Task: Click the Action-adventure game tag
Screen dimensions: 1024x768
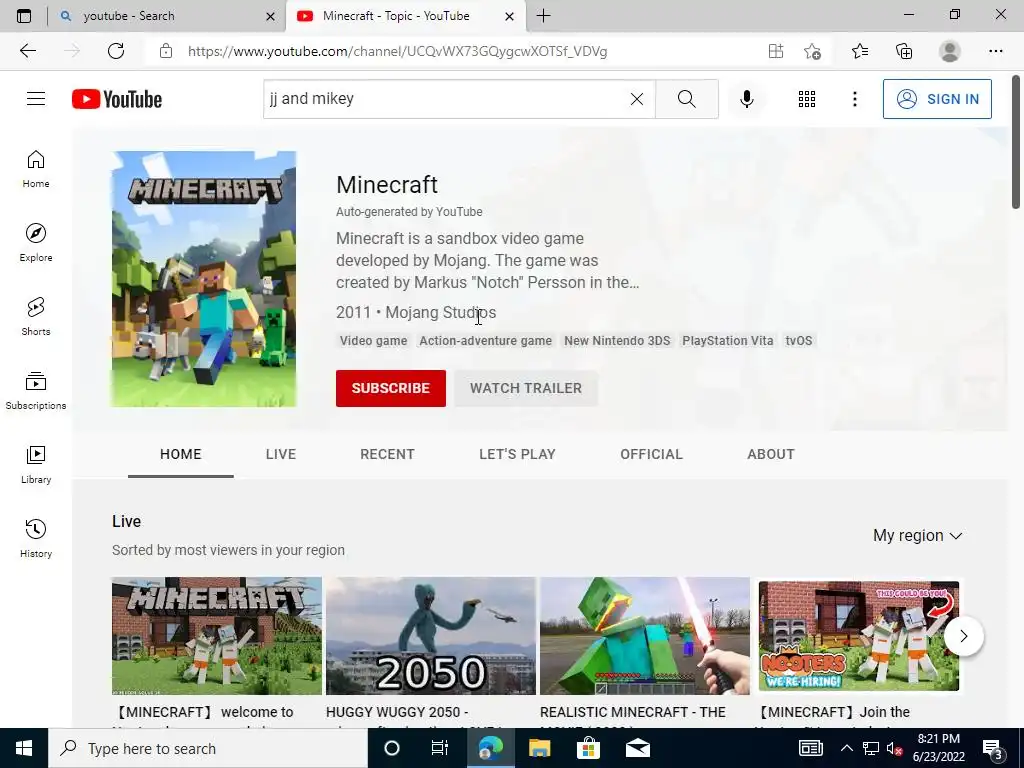Action: click(485, 340)
